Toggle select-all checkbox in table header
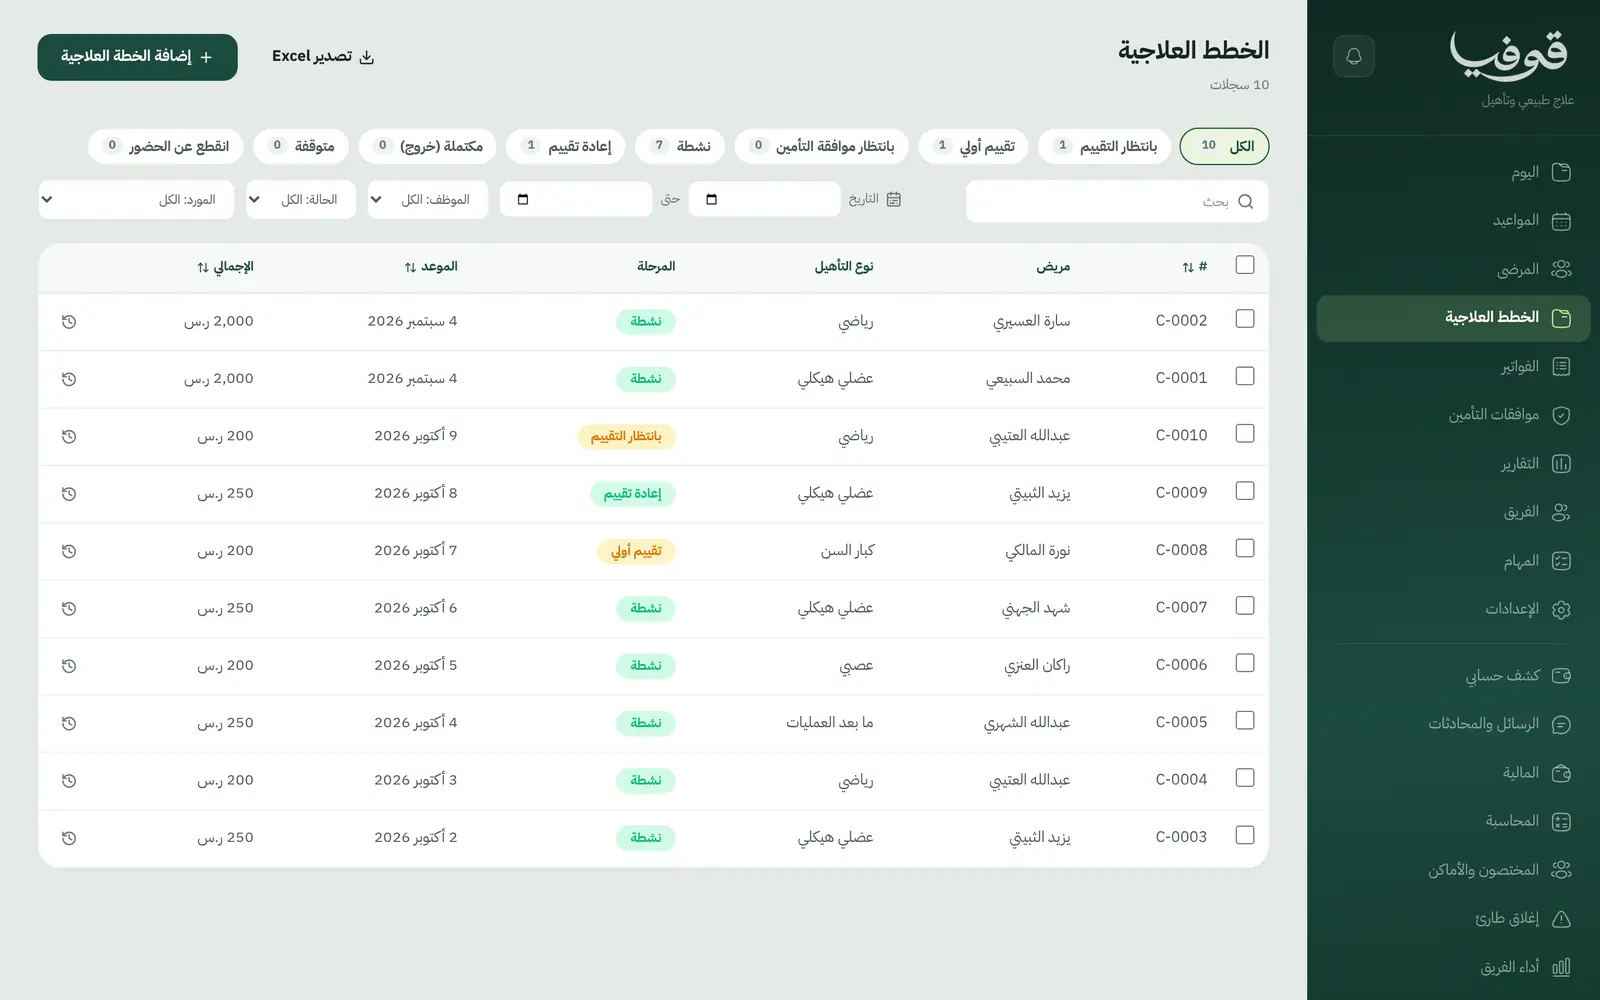1600x1000 pixels. 1245,265
